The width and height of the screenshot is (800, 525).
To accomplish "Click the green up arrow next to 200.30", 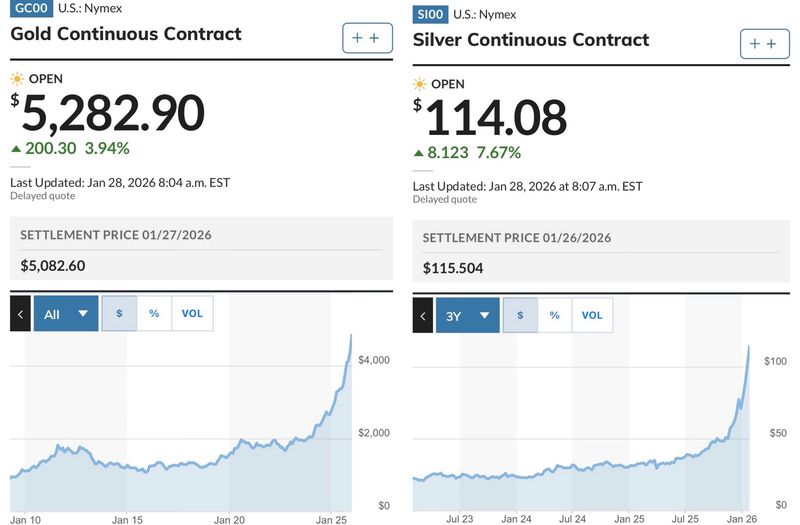I will pyautogui.click(x=15, y=149).
